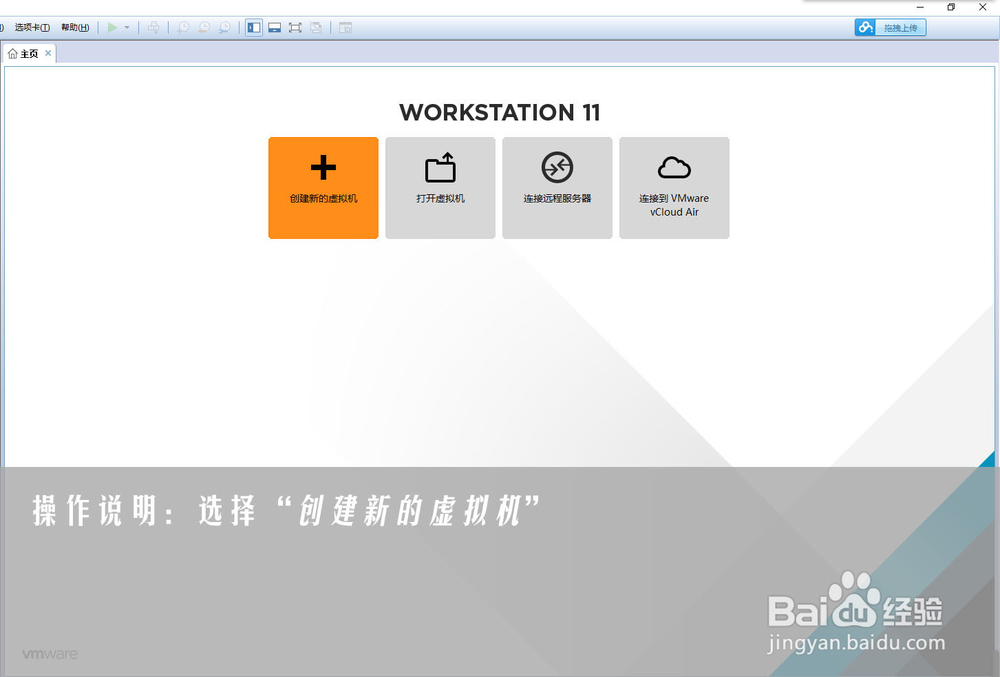
Task: Click the cloud upload icon beside 拖拽上传
Action: click(x=865, y=27)
